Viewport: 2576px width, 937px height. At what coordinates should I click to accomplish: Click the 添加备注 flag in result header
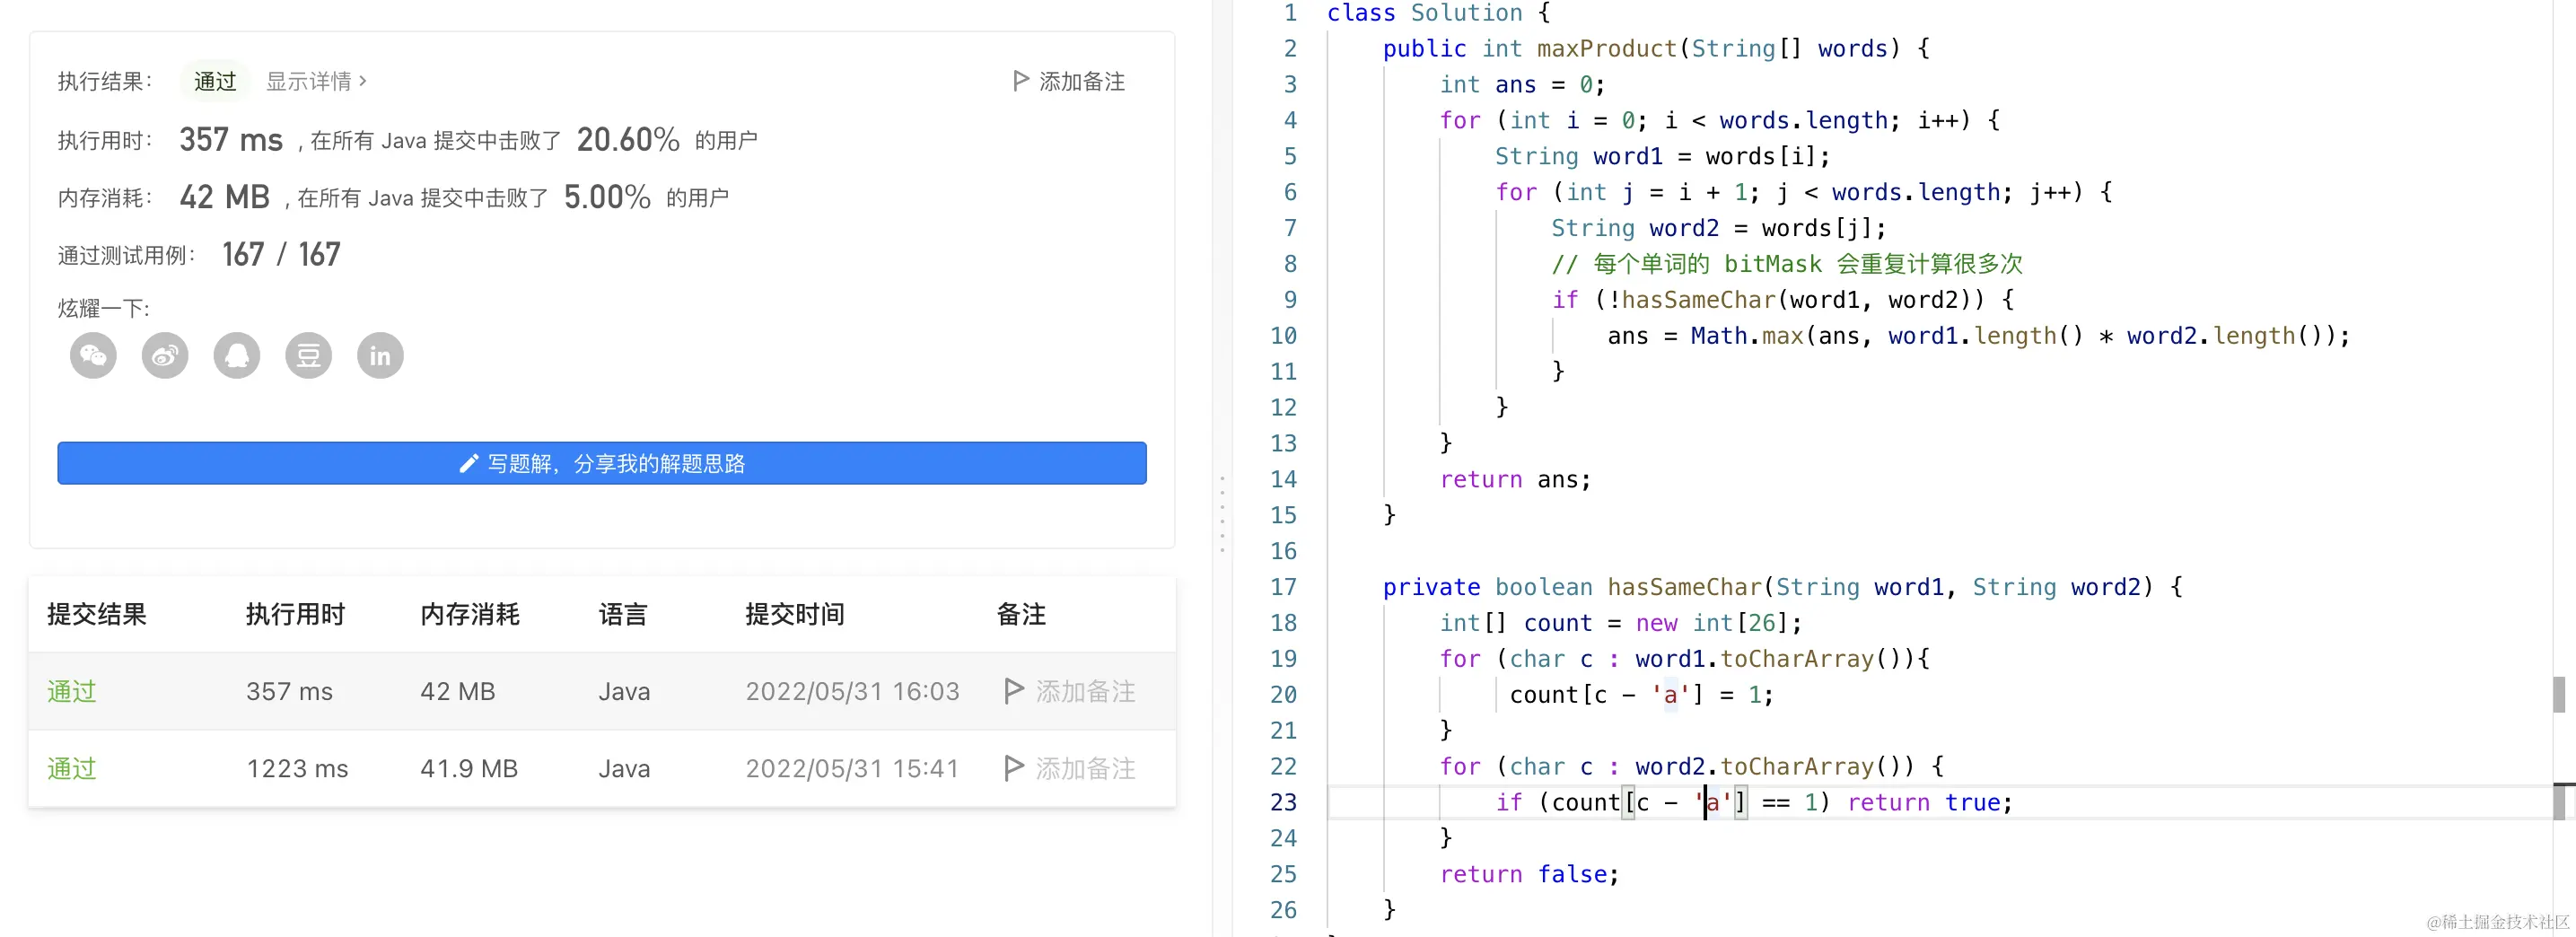1068,81
